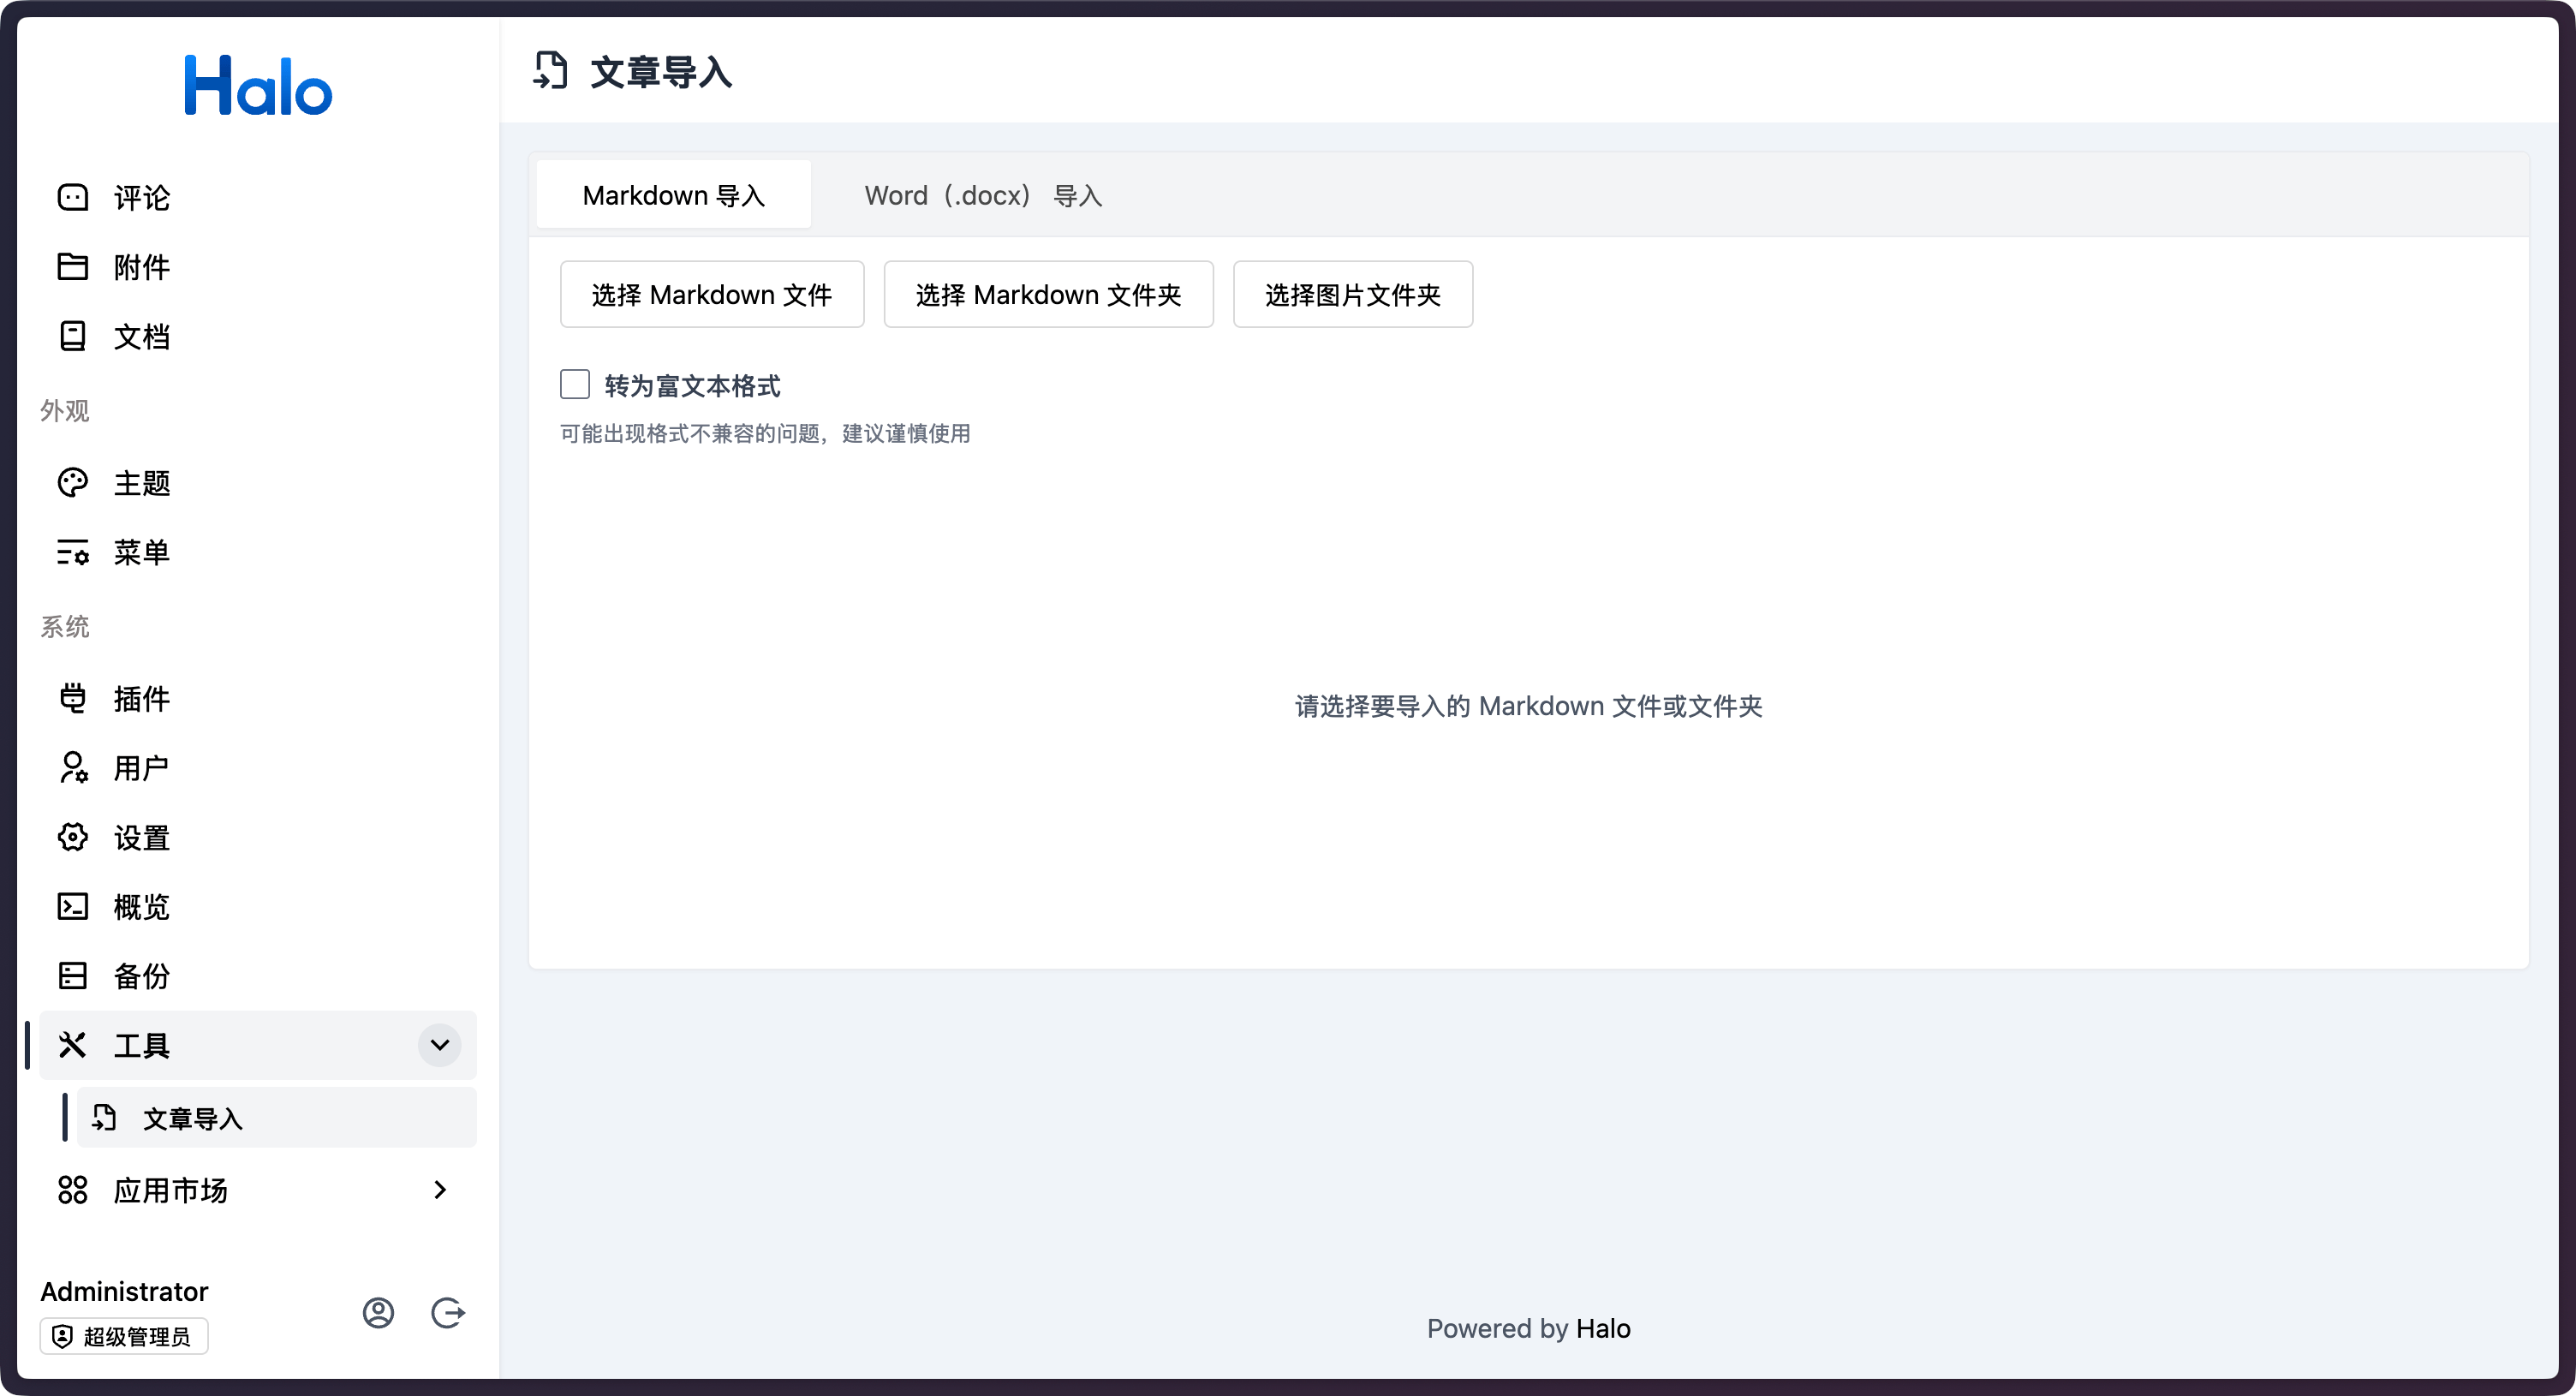Open the 备份 backup page
This screenshot has width=2576, height=1396.
(141, 976)
